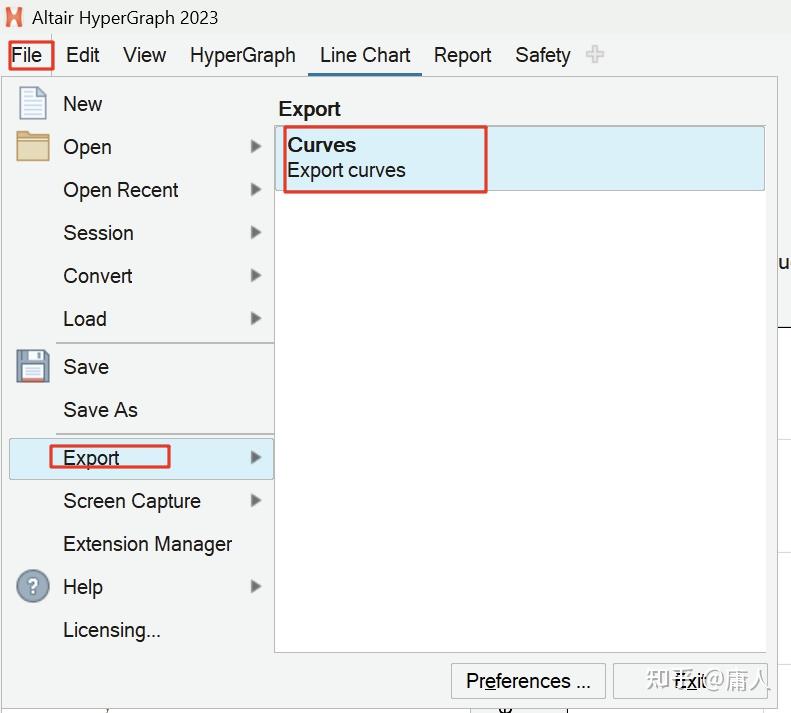Choose Save As from File menu
Viewport: 791px width, 713px height.
point(100,410)
